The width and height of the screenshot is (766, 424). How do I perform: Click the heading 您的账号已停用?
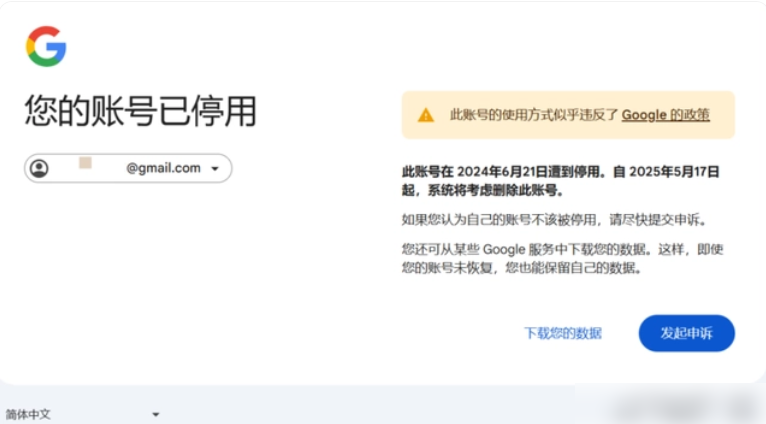click(141, 111)
